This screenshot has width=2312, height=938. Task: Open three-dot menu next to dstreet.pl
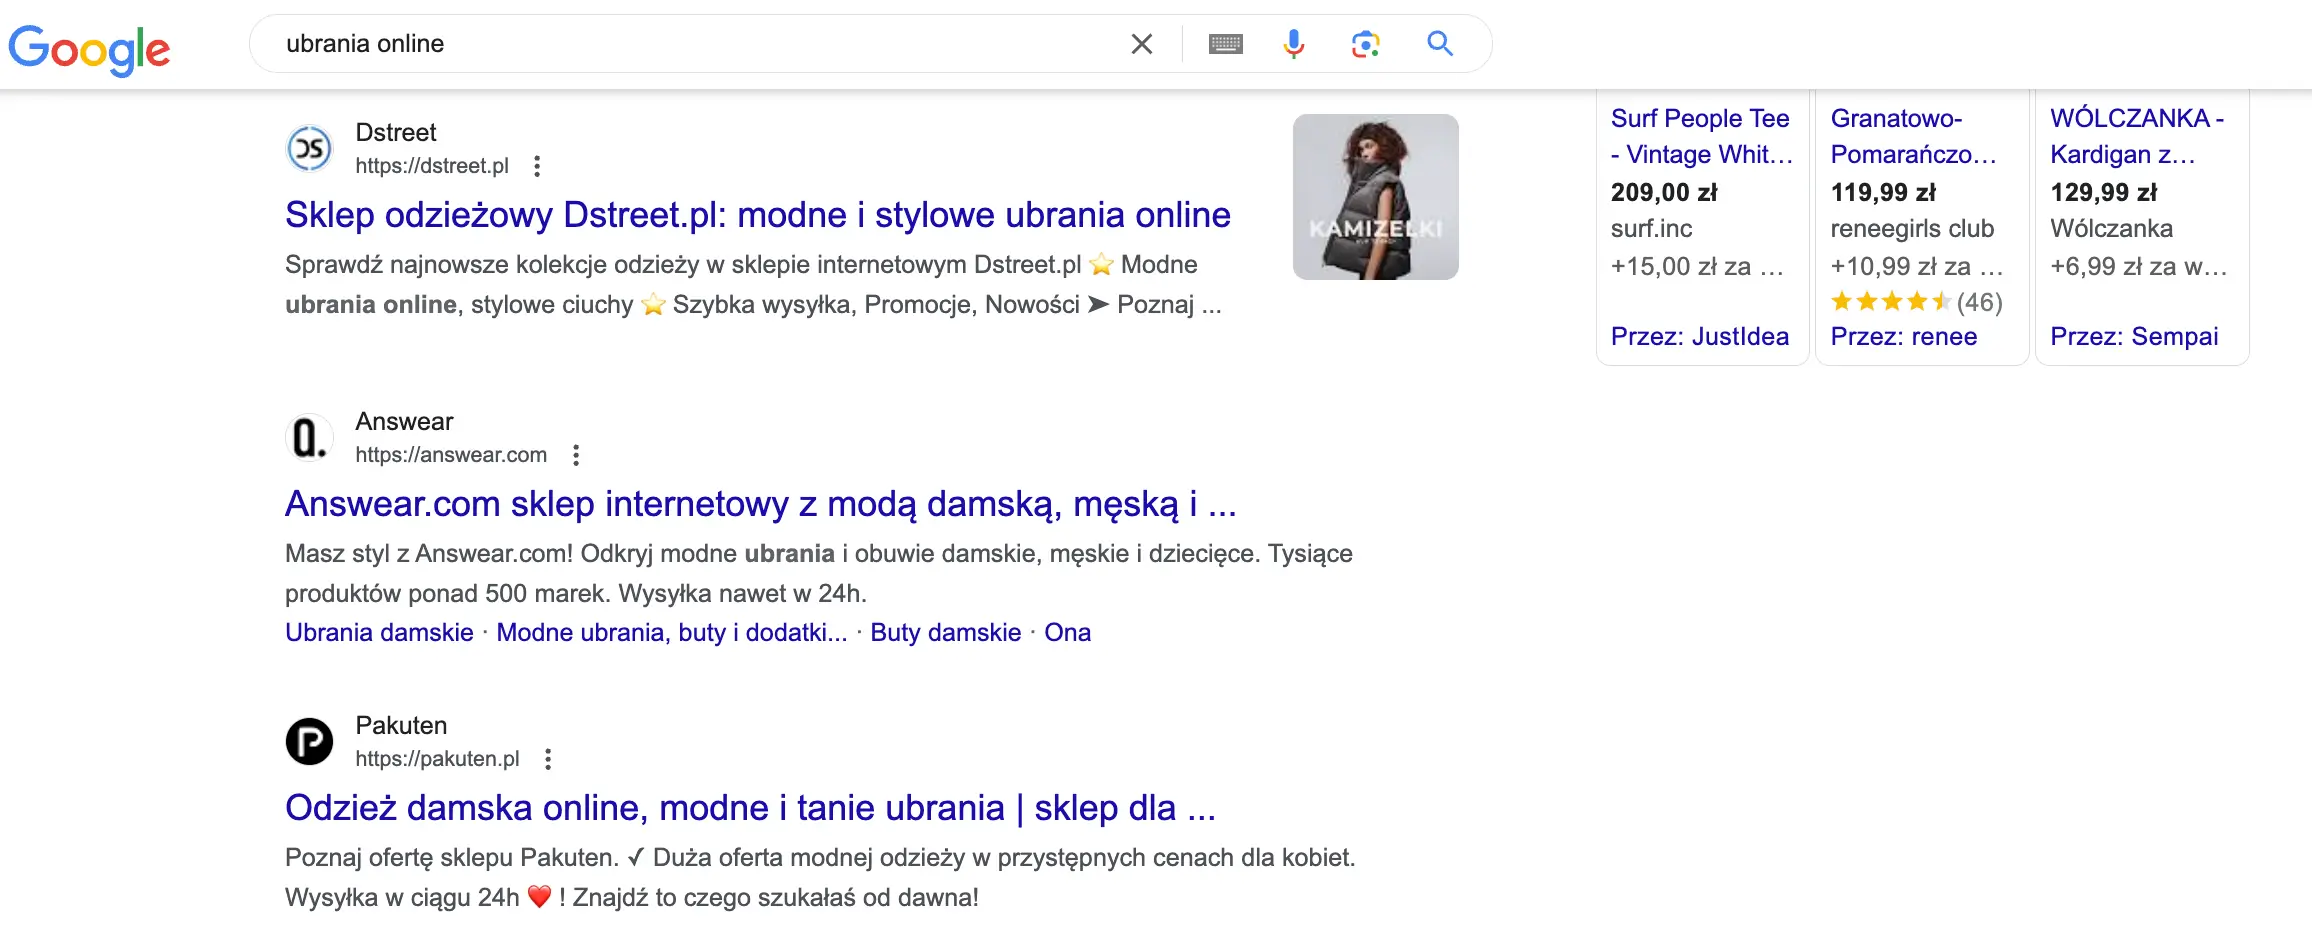coord(537,166)
